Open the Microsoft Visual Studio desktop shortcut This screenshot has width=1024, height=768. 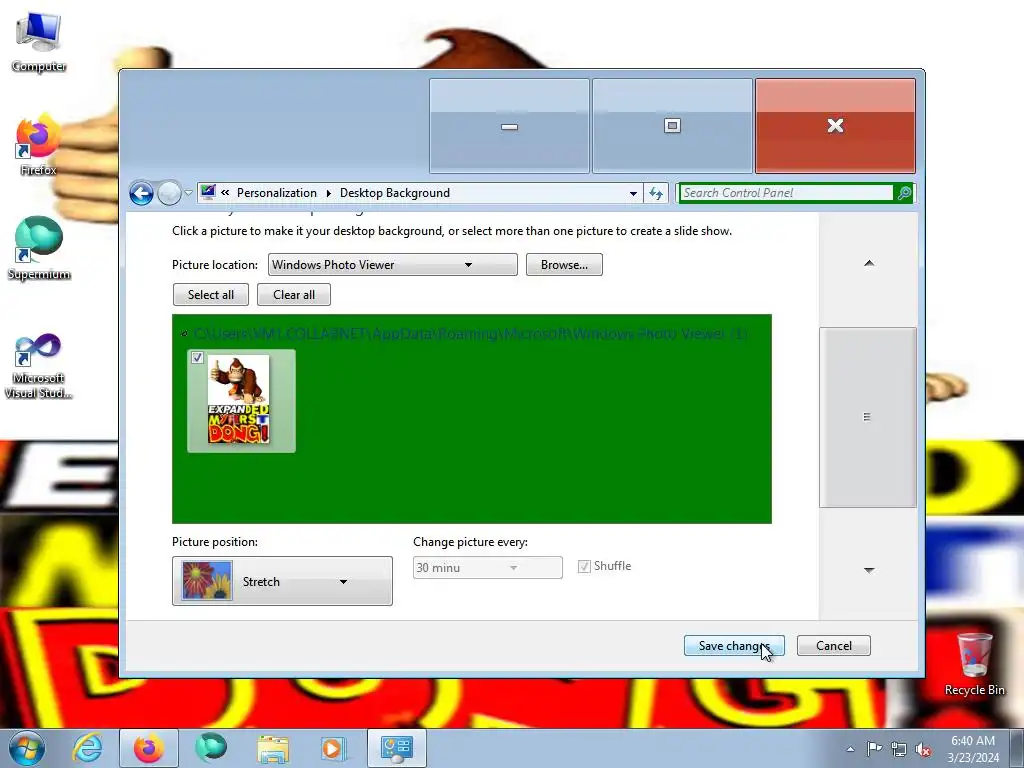39,366
